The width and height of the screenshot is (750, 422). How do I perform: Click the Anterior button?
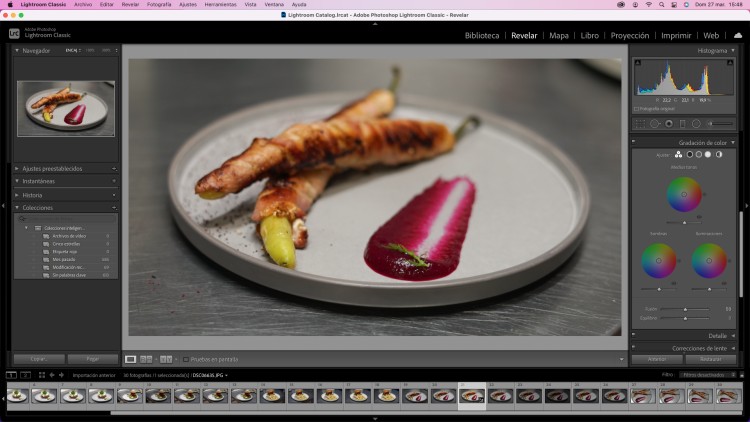tap(657, 359)
